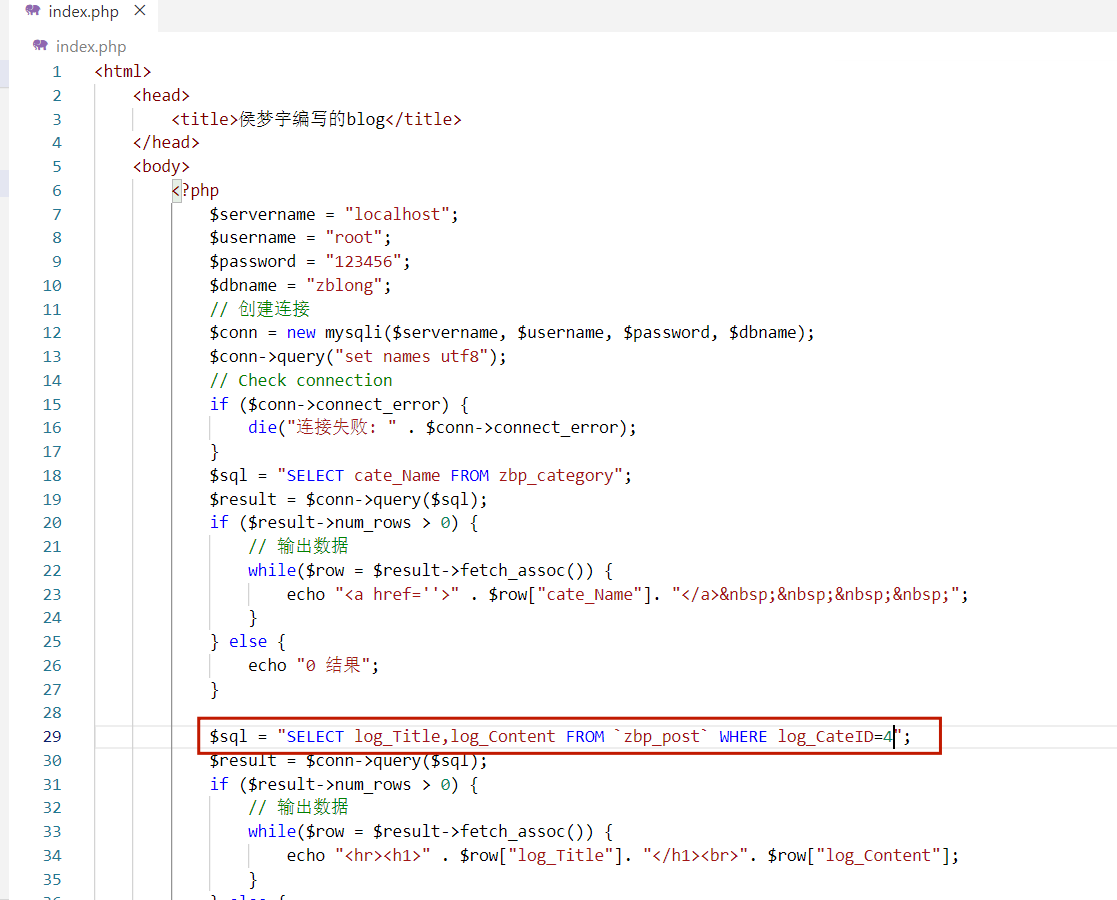Click "log_Title" key on line 34
Image resolution: width=1117 pixels, height=900 pixels.
click(561, 856)
